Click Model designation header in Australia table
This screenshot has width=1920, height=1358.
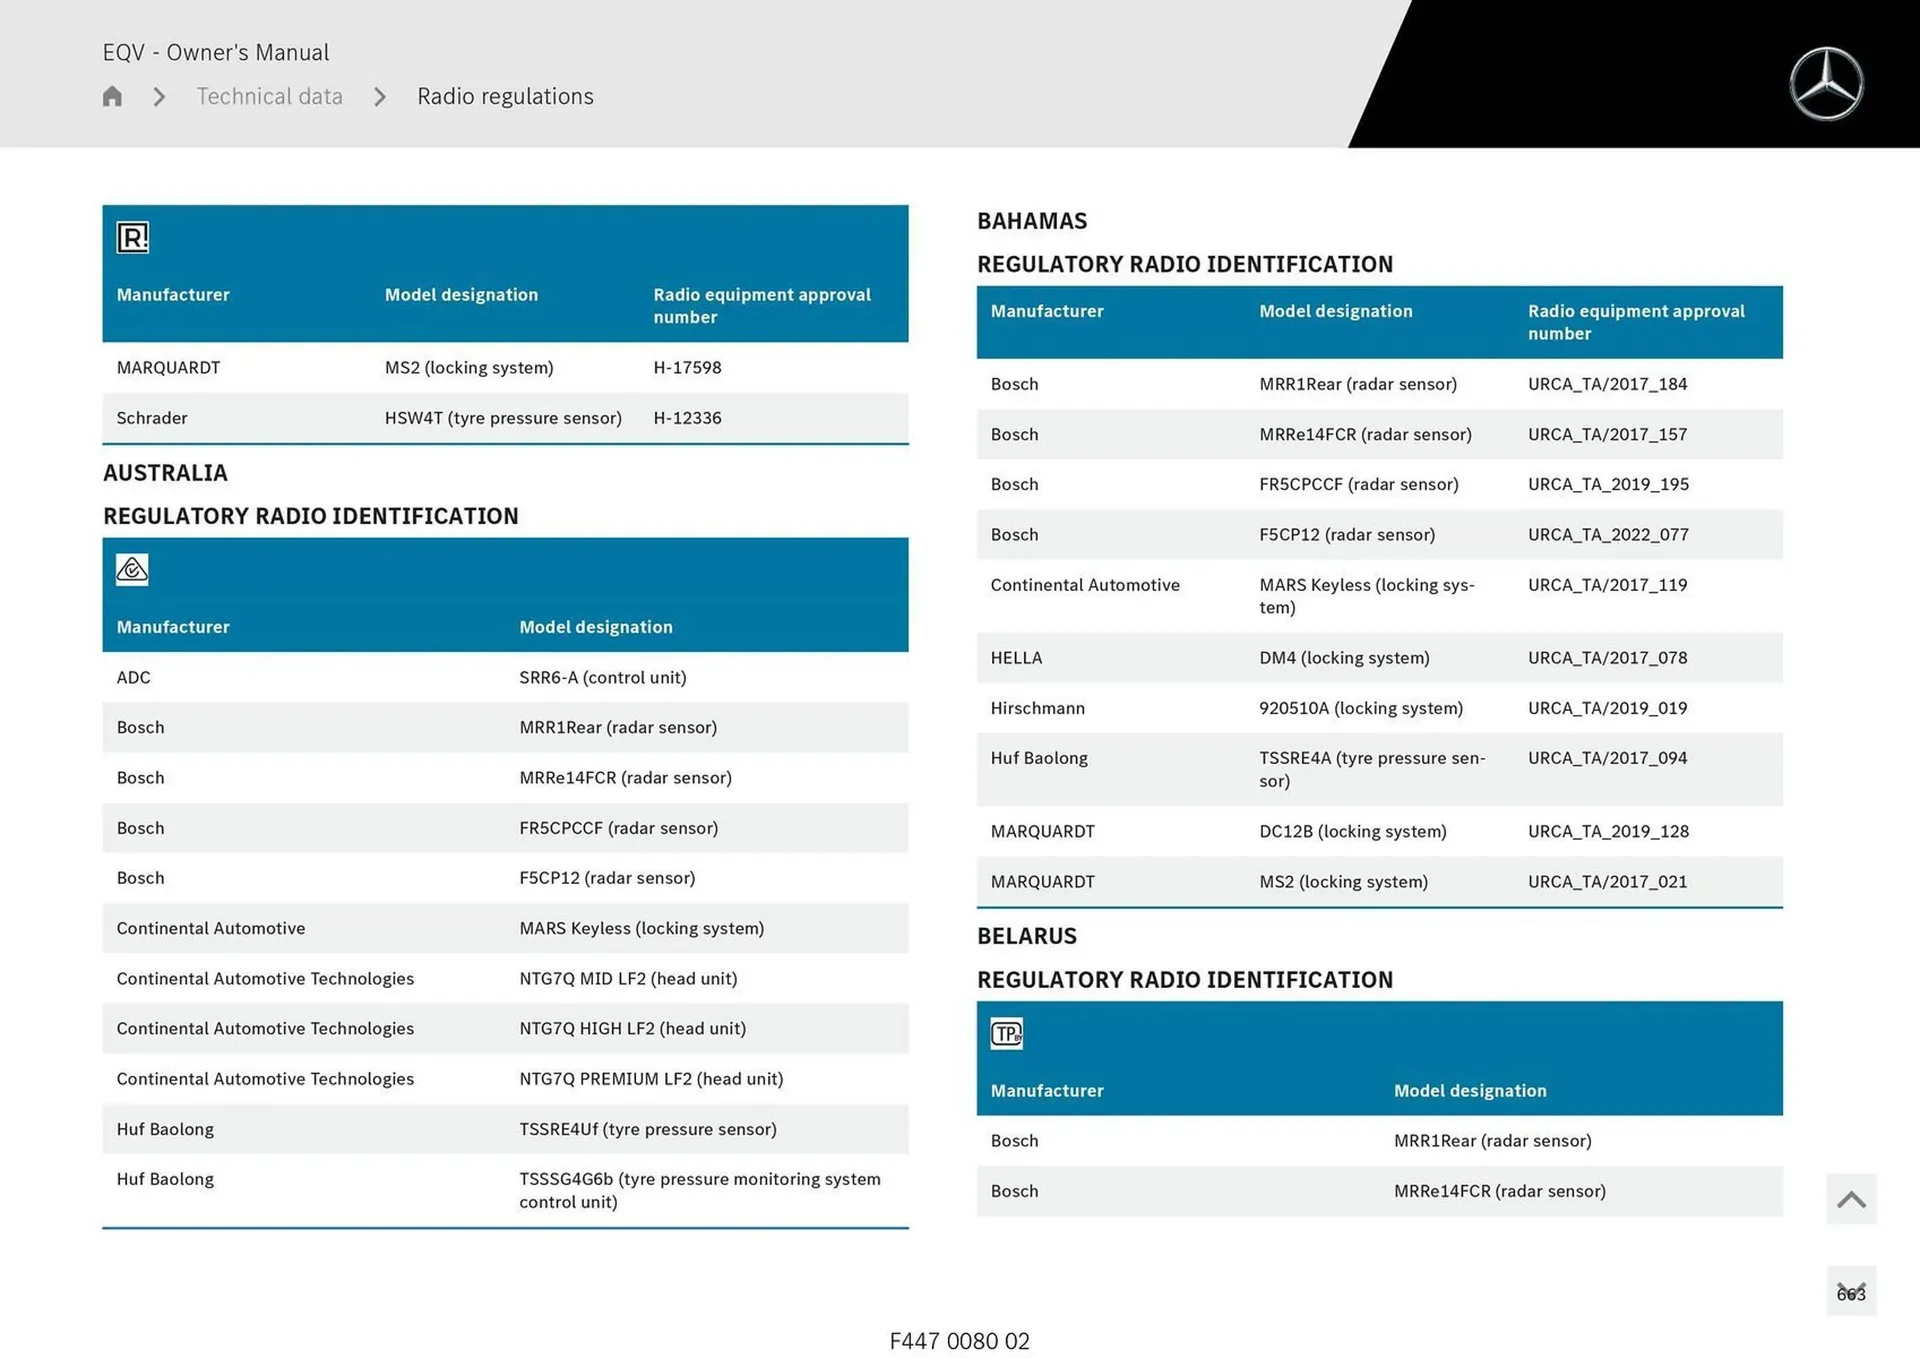pyautogui.click(x=596, y=627)
